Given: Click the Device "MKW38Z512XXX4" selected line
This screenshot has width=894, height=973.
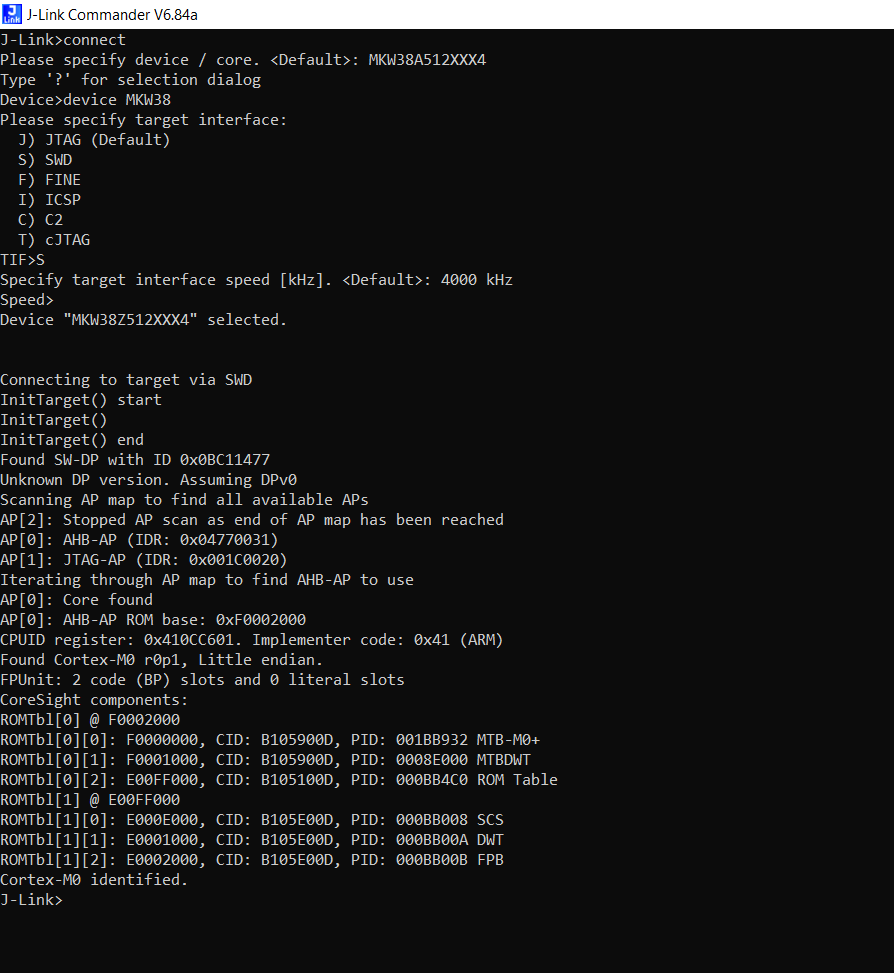Looking at the screenshot, I should point(143,320).
